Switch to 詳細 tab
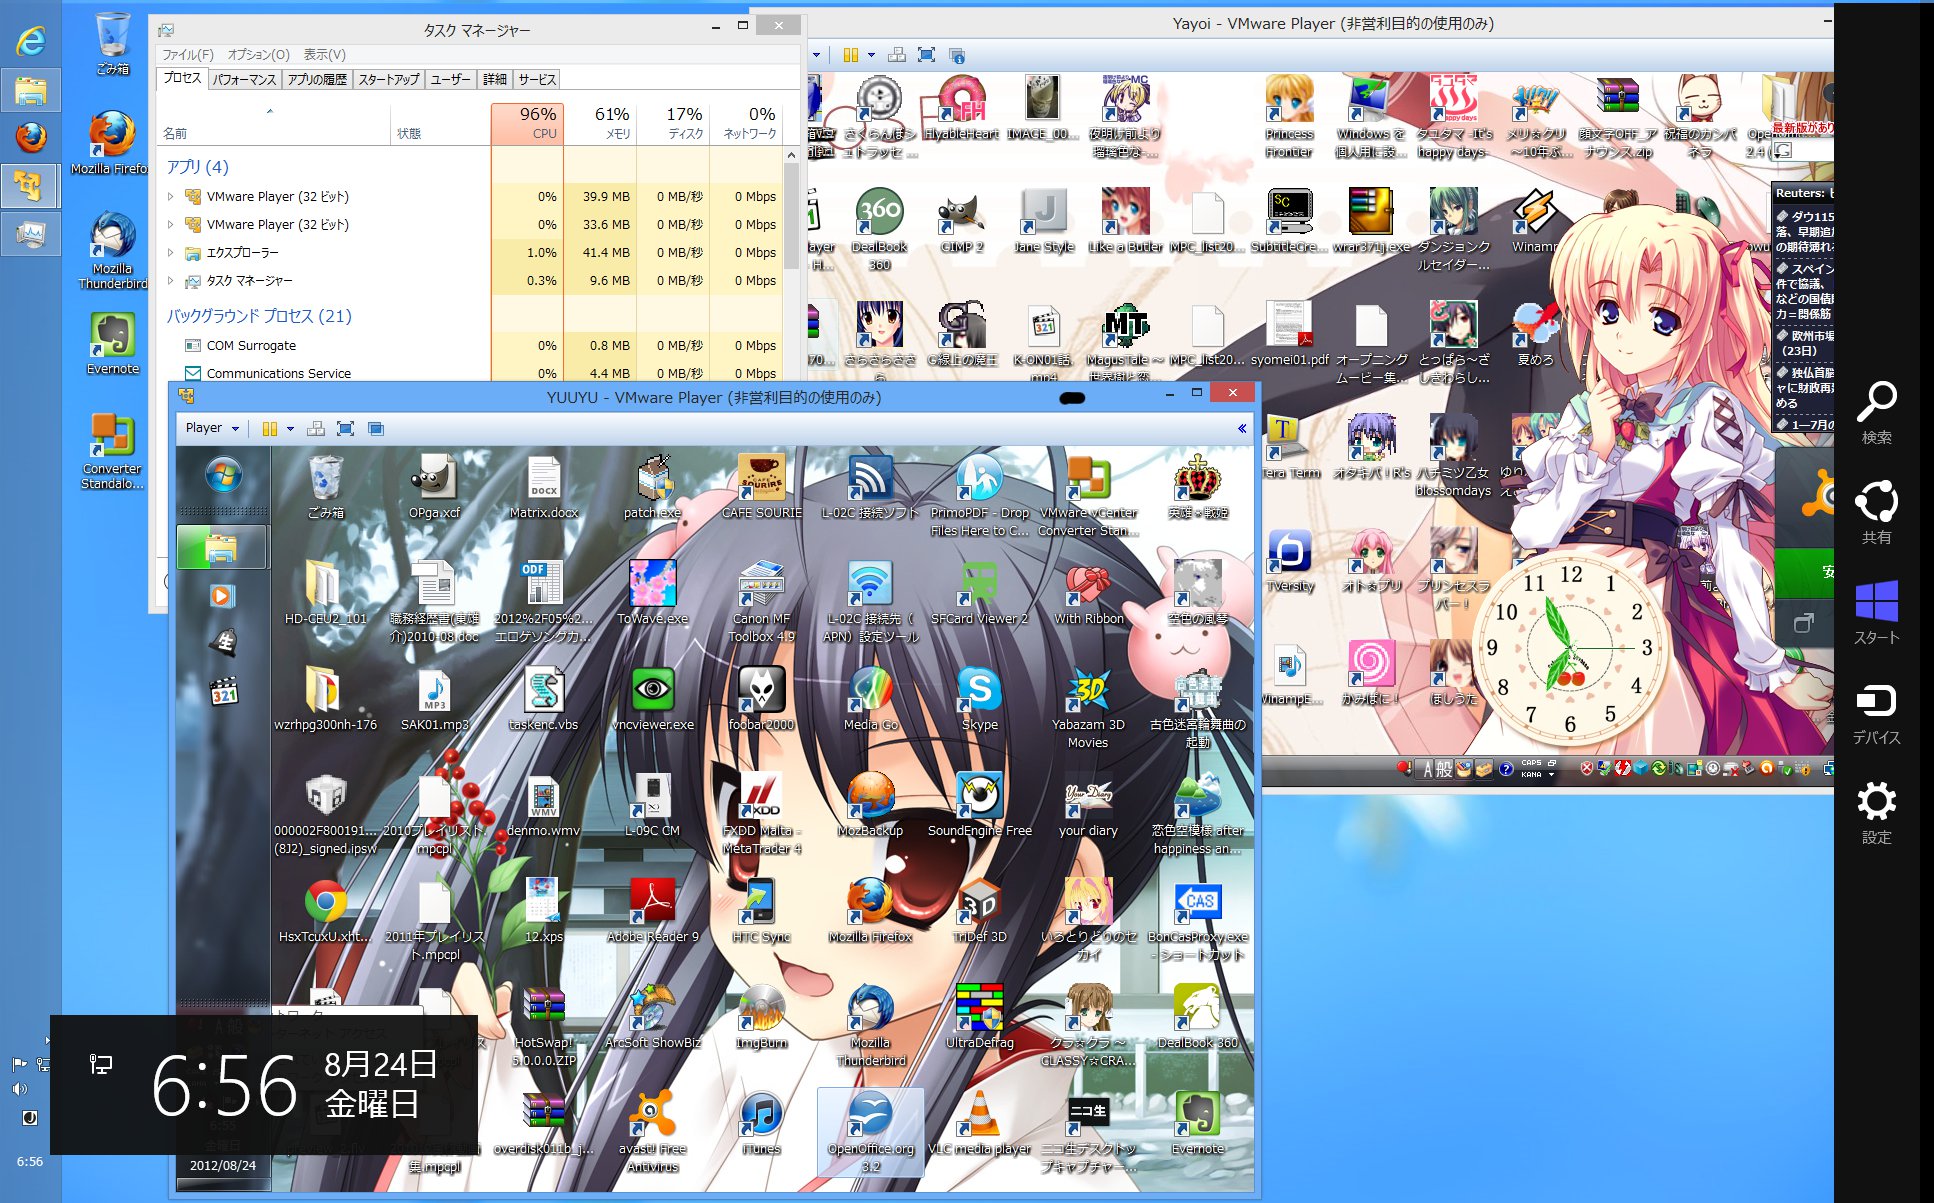1934x1203 pixels. [x=495, y=79]
